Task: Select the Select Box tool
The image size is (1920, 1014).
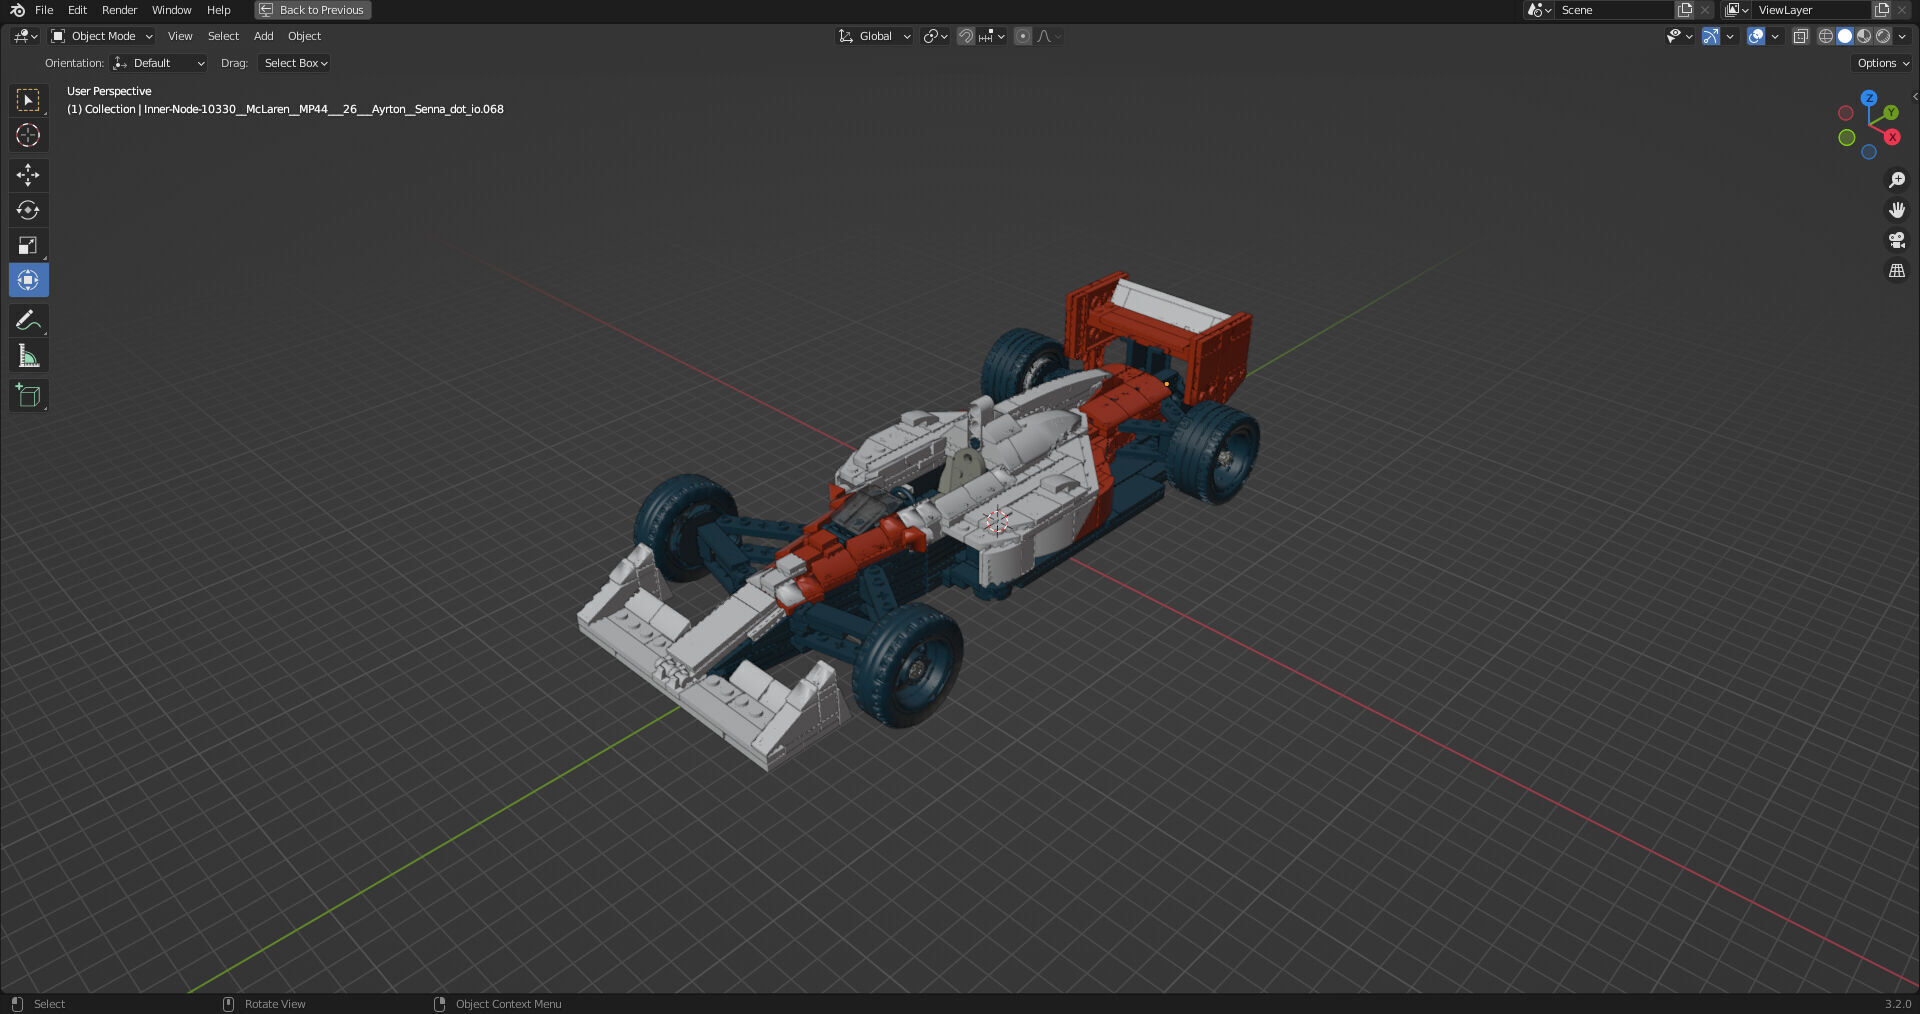Action: (28, 100)
